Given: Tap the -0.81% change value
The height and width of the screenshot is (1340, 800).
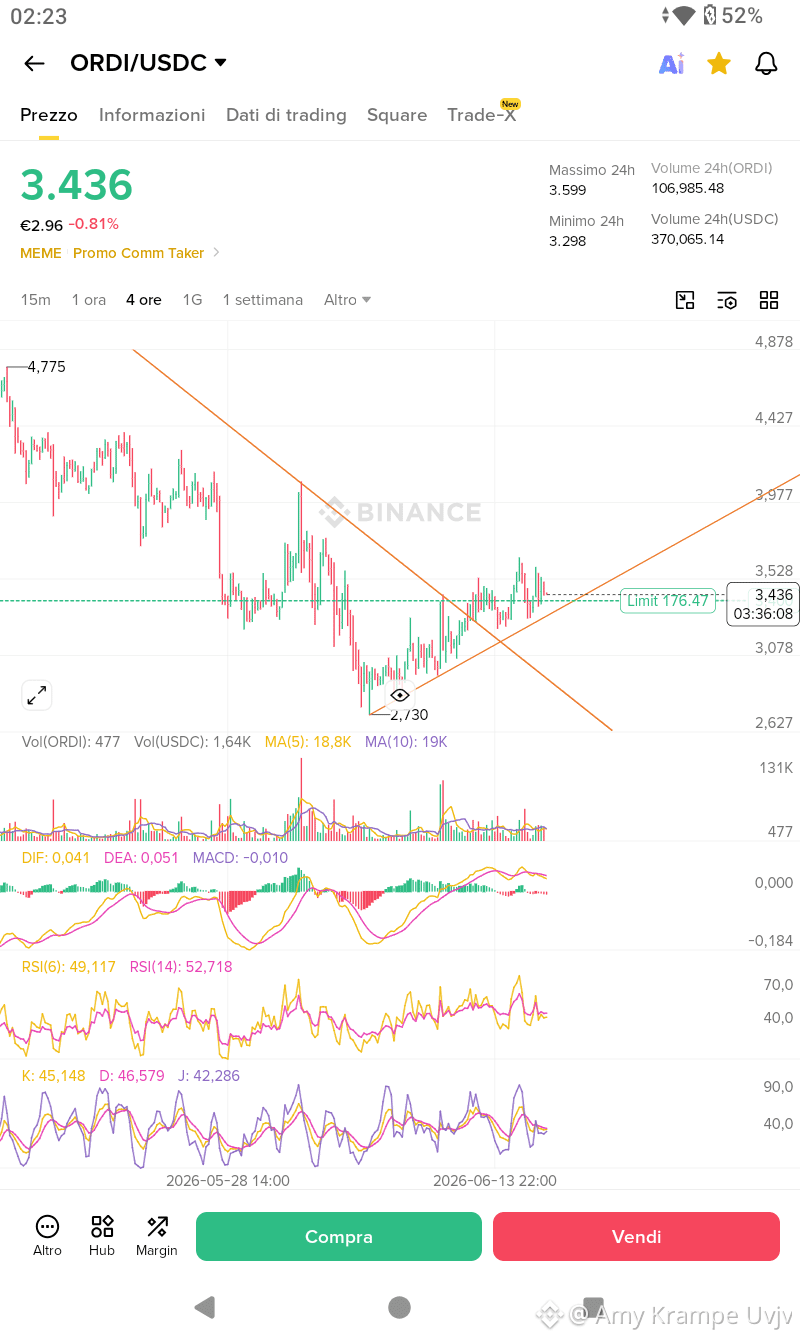Looking at the screenshot, I should tap(94, 224).
